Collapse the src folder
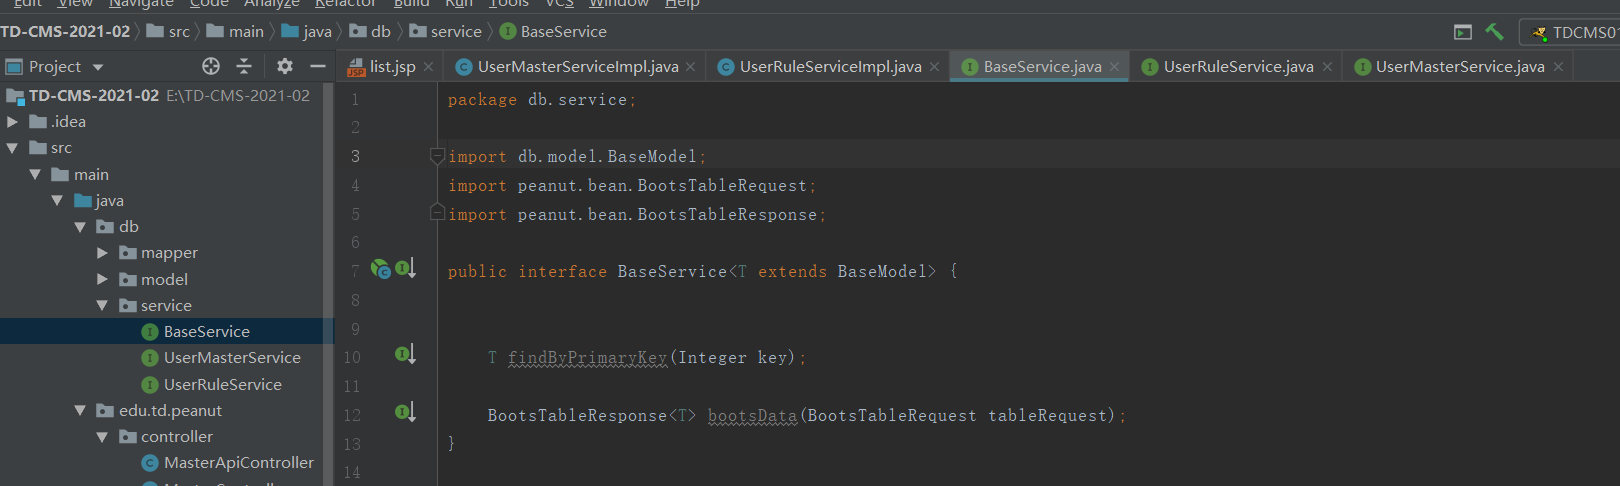 click(12, 148)
